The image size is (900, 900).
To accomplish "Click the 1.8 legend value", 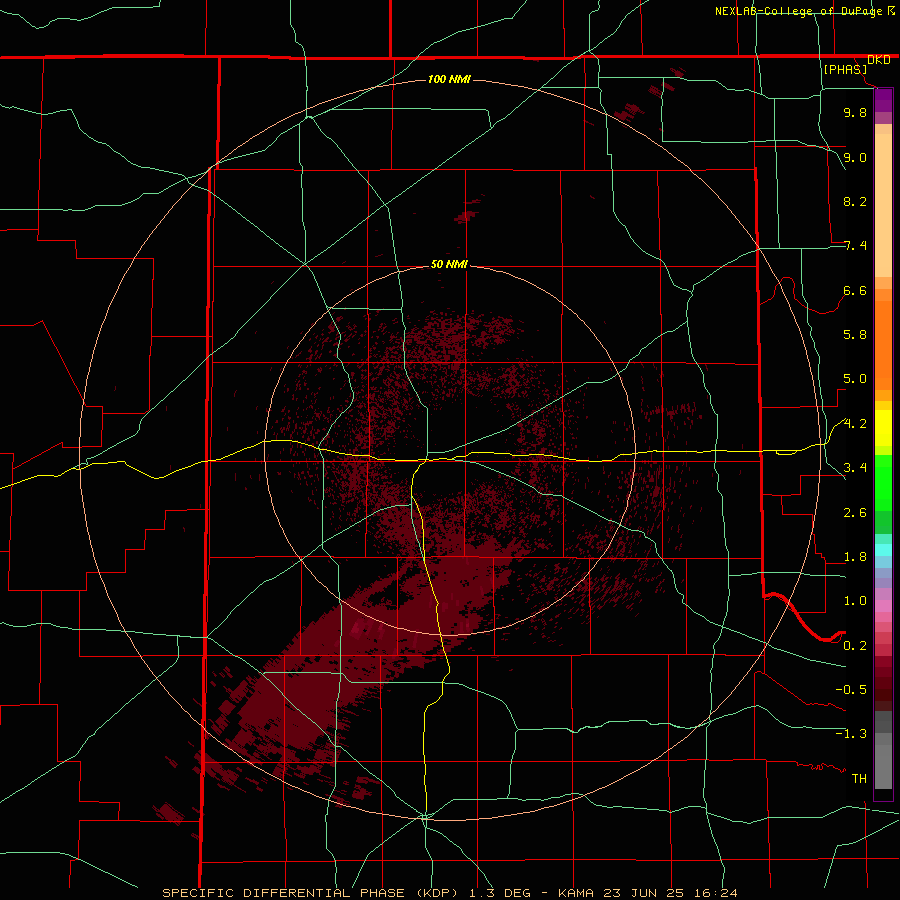I will [x=855, y=557].
